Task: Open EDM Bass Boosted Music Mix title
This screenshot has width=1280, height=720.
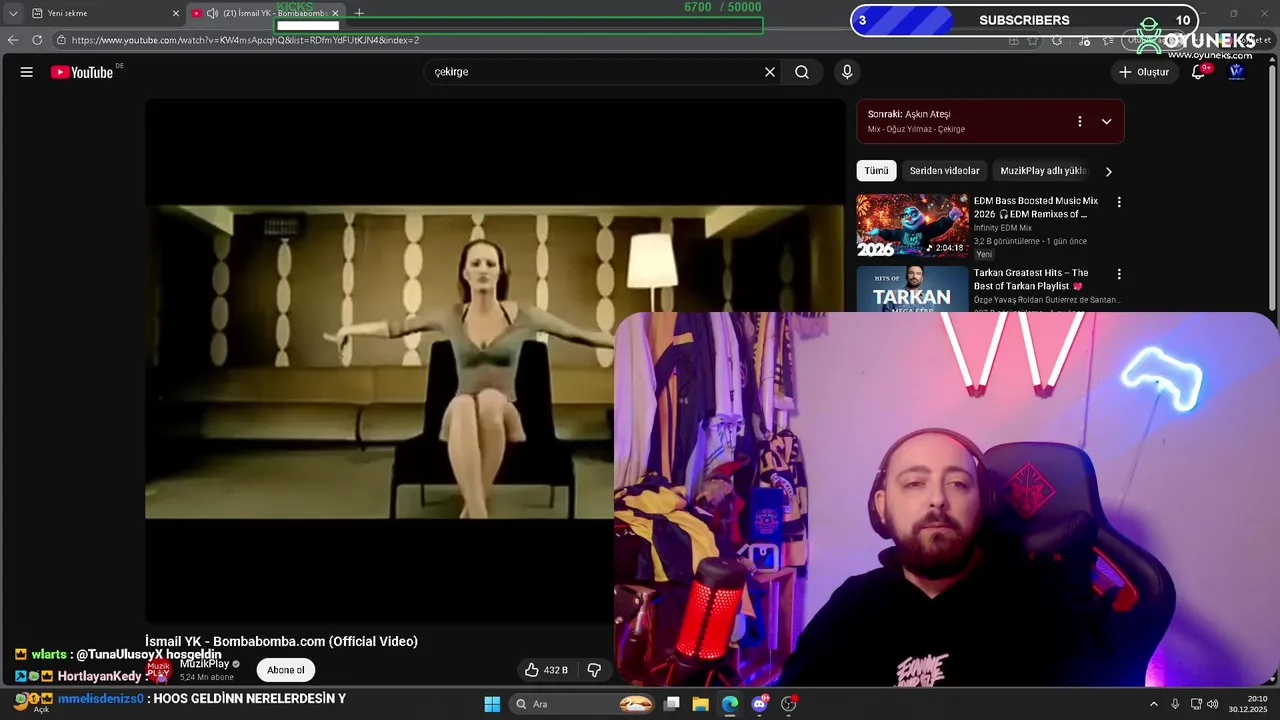Action: pyautogui.click(x=1036, y=207)
